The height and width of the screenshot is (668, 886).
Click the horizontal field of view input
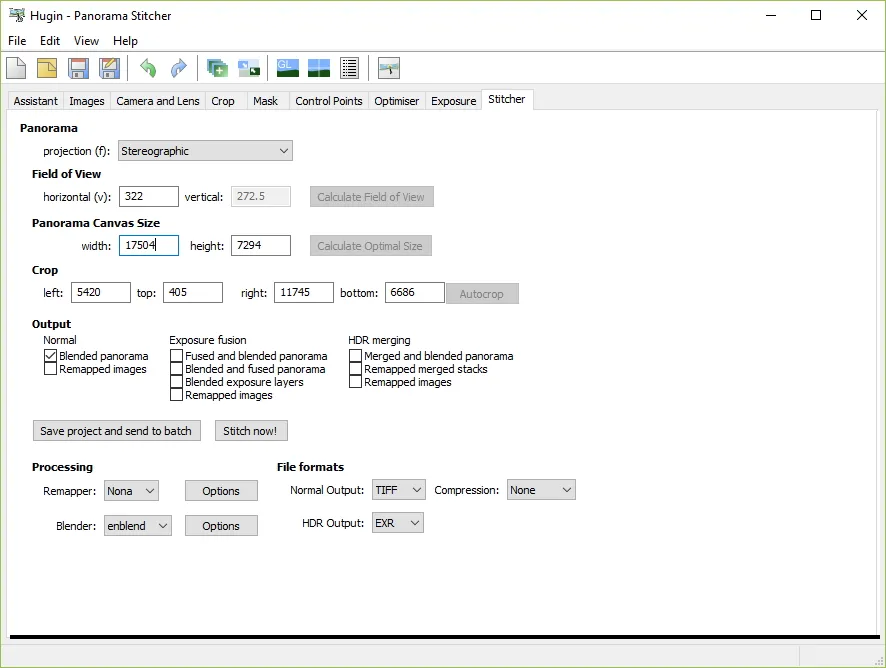point(149,197)
